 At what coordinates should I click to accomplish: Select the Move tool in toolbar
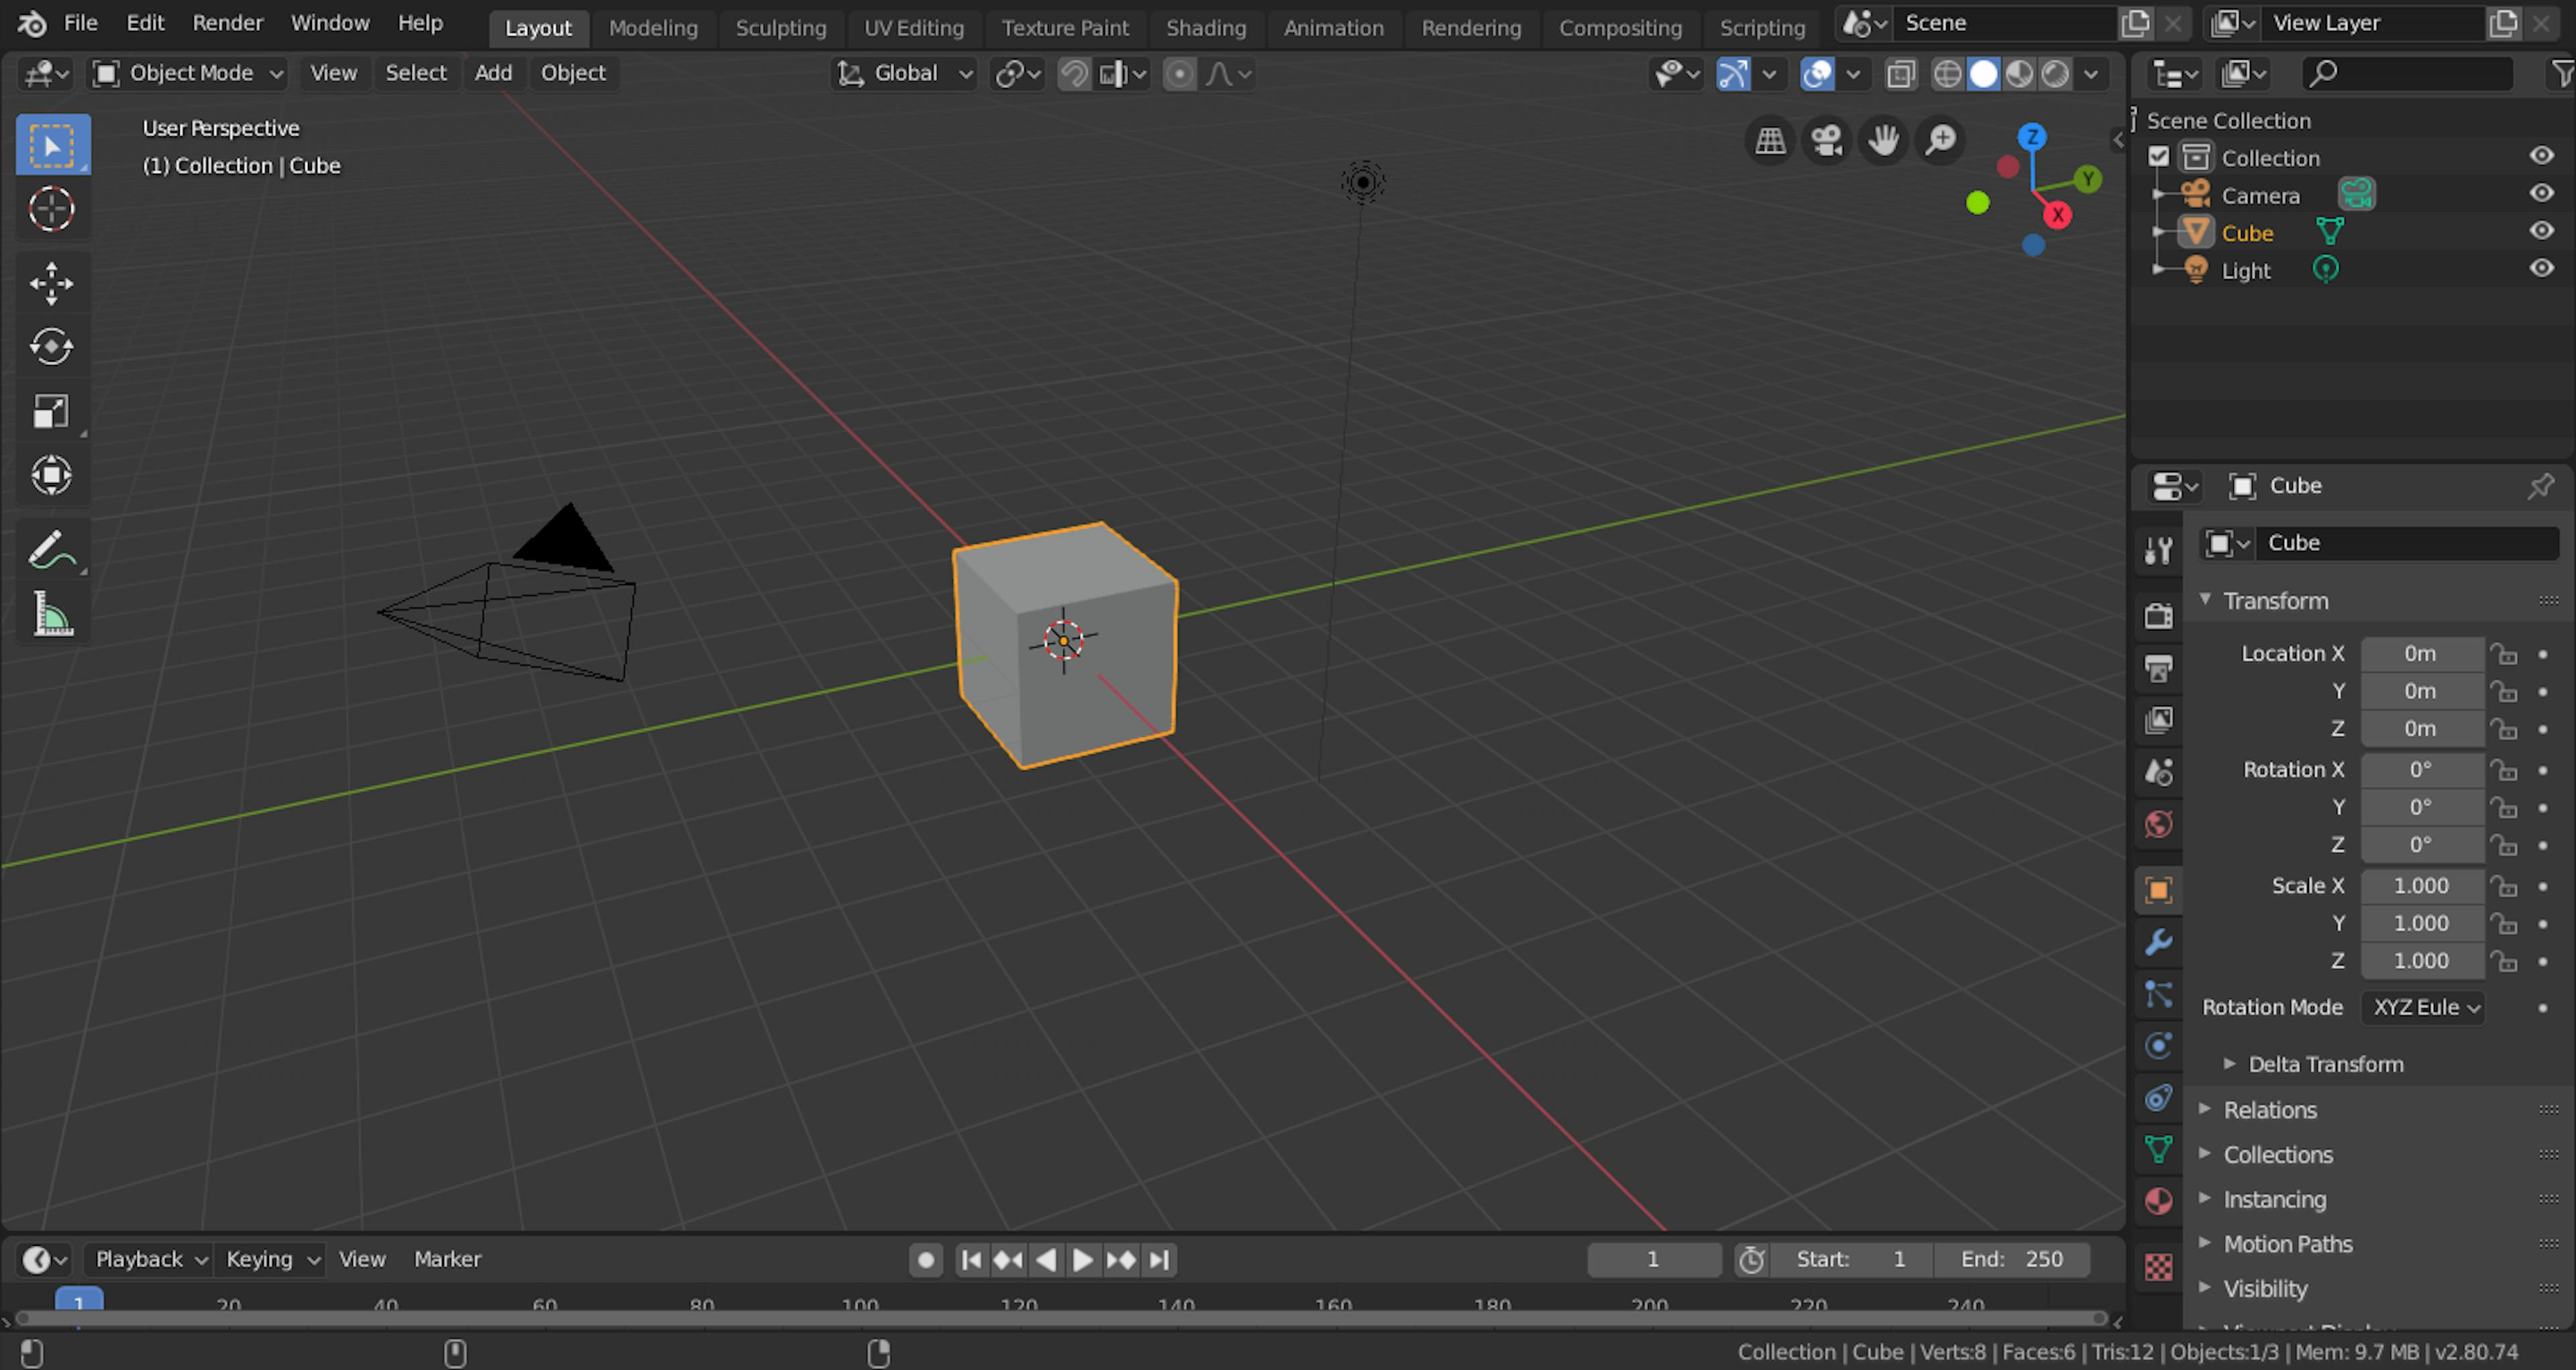point(50,281)
